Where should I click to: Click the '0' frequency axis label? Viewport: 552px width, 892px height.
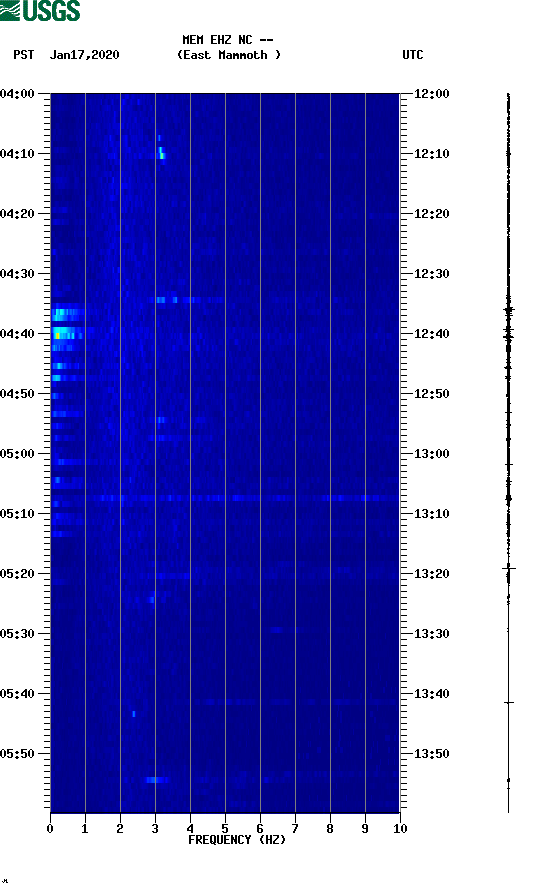click(50, 829)
